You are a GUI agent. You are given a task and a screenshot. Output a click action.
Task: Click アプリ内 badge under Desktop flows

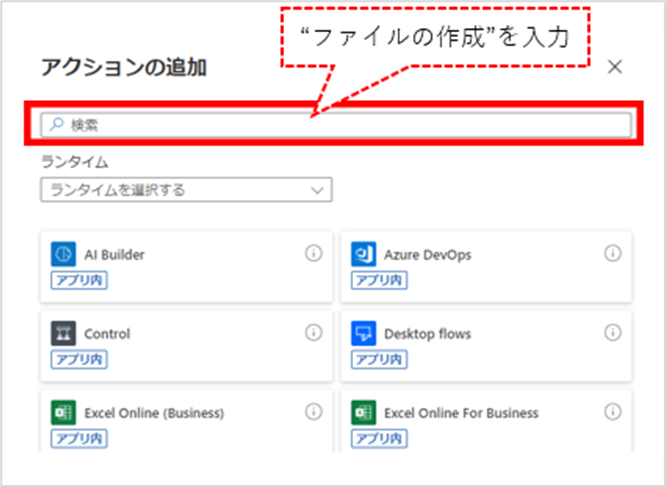pyautogui.click(x=379, y=359)
